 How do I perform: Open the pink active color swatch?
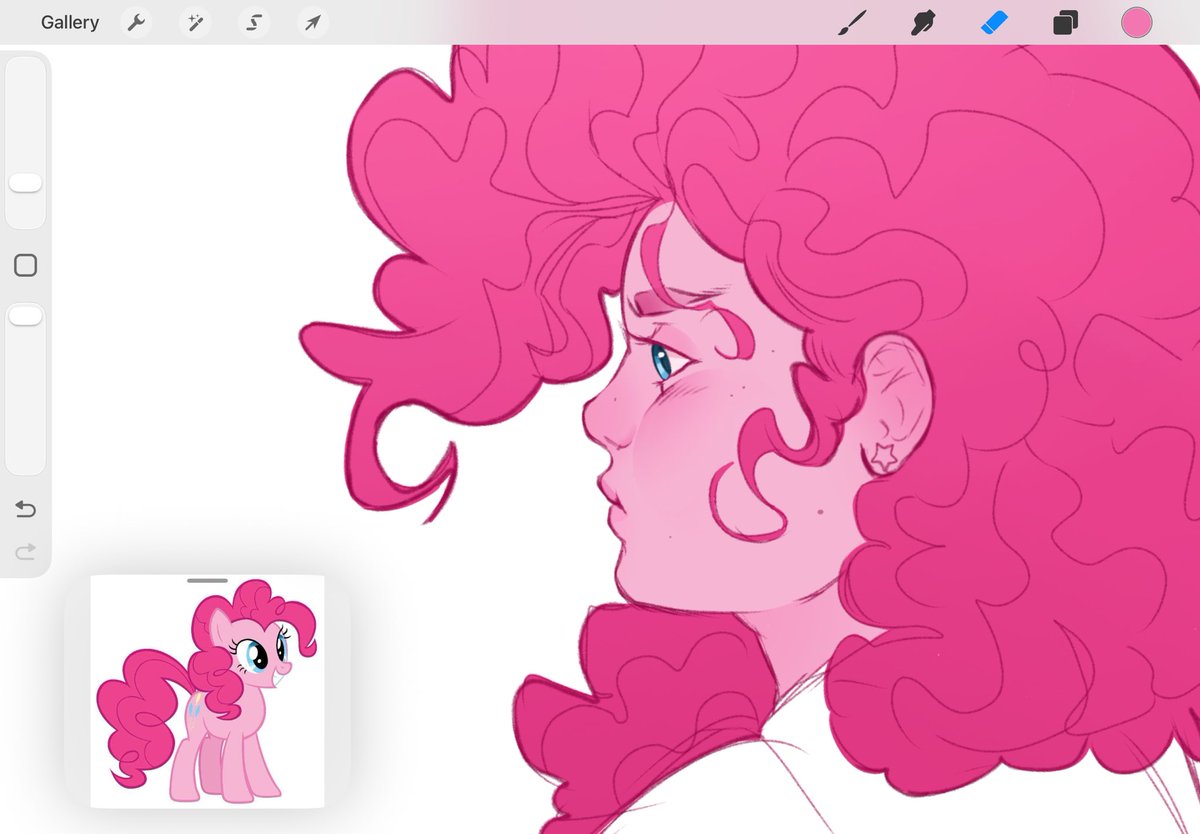(x=1136, y=22)
